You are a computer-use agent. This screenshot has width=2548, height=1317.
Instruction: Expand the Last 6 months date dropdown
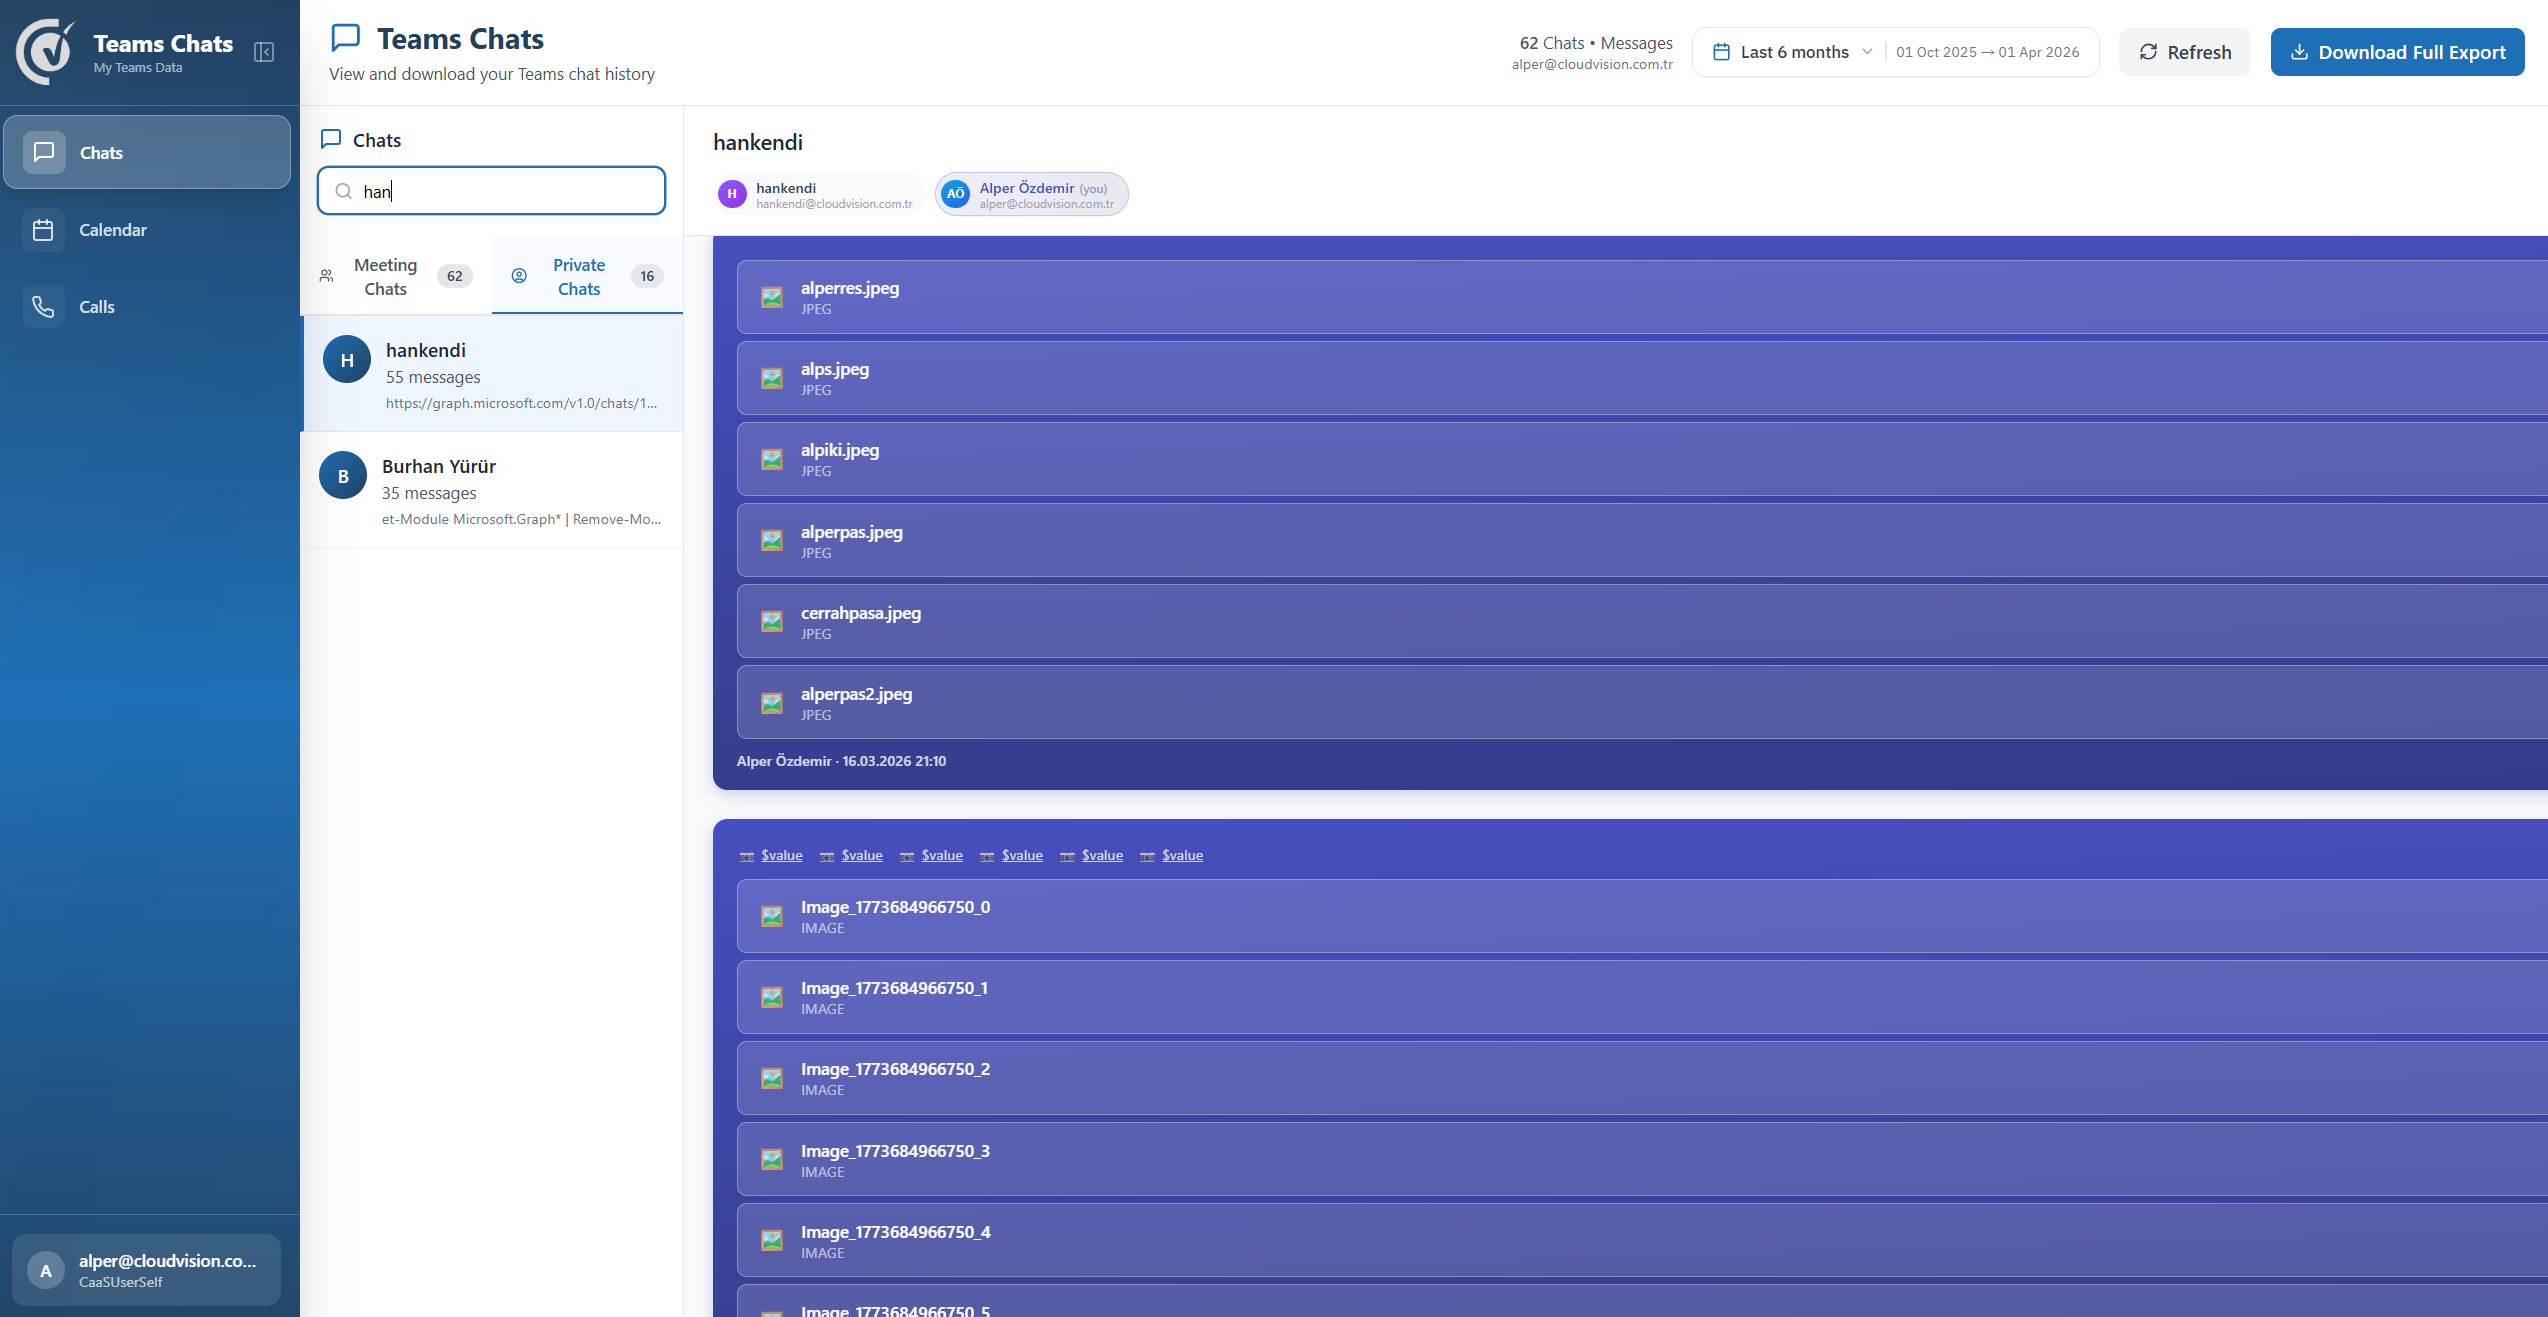coord(1792,52)
